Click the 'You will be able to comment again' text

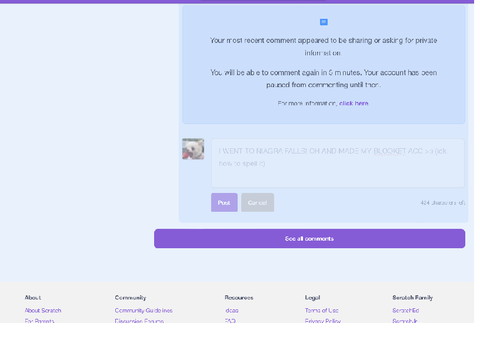[323, 79]
